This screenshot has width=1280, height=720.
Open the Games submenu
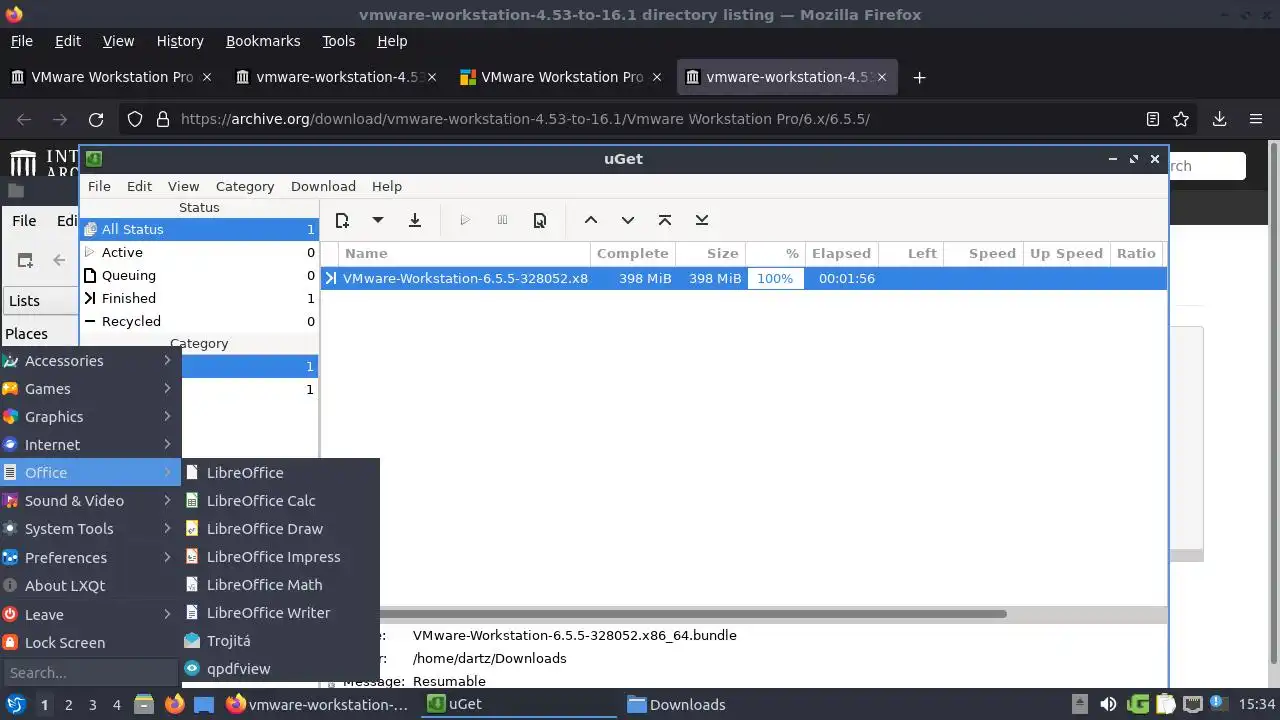pos(90,388)
